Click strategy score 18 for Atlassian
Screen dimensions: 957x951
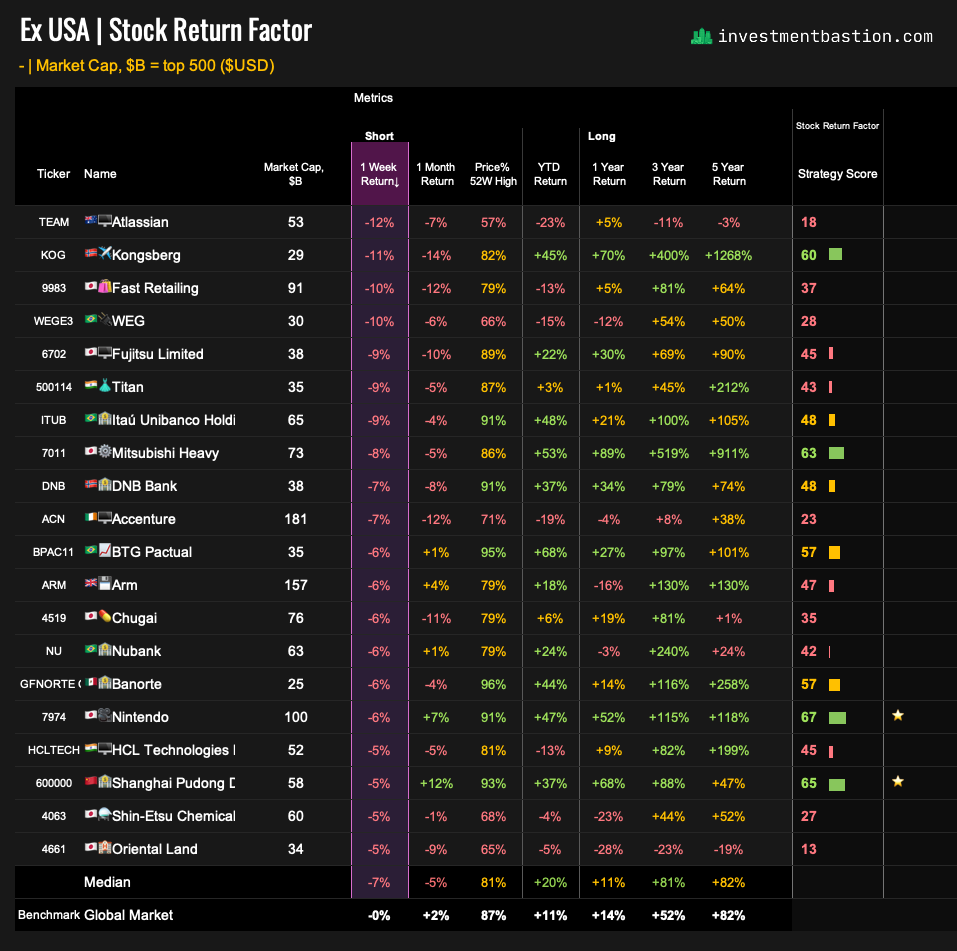[809, 222]
